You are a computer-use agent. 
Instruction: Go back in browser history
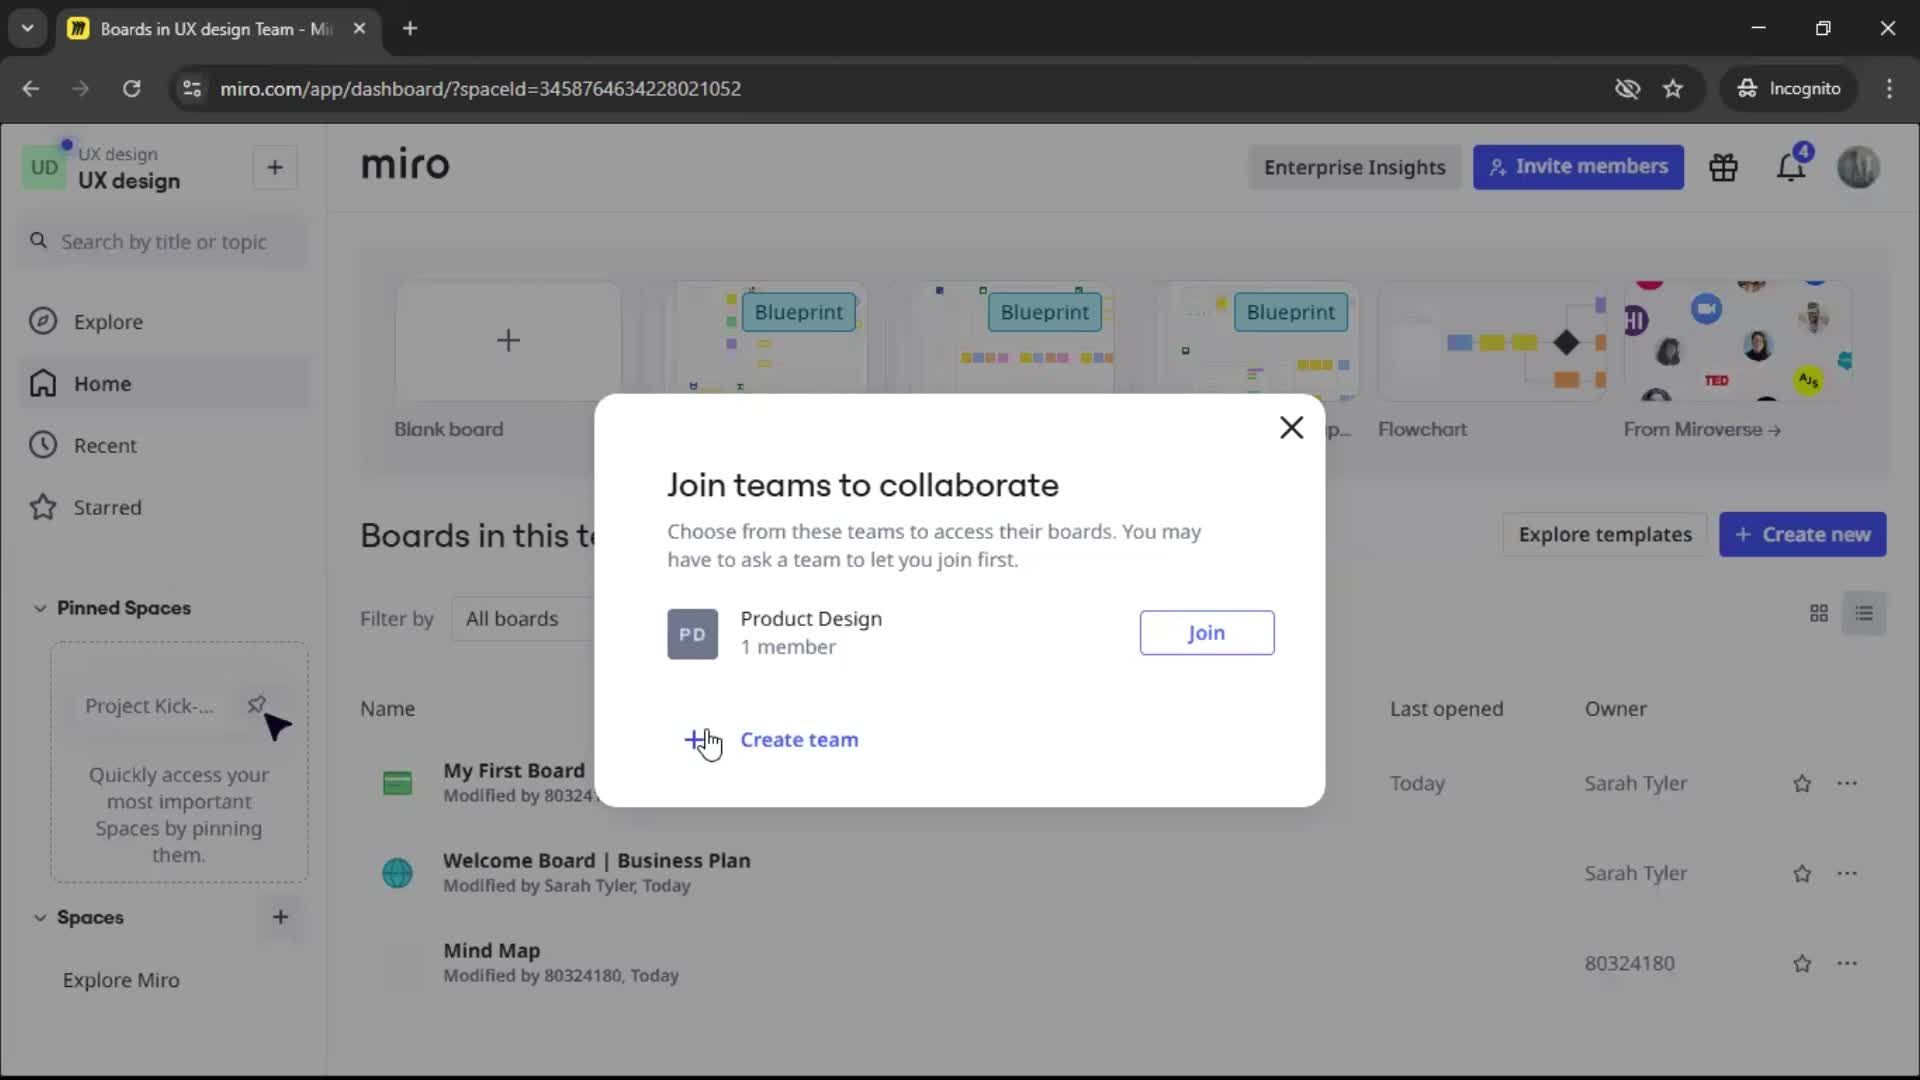(x=31, y=89)
